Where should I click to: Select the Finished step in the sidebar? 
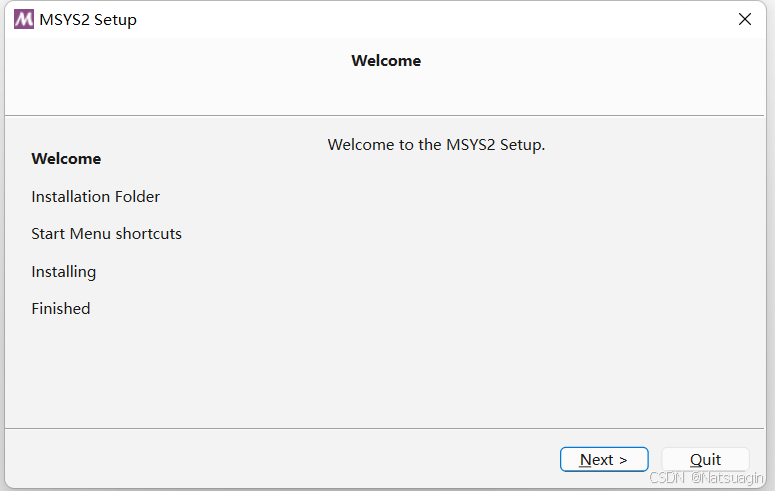(61, 309)
